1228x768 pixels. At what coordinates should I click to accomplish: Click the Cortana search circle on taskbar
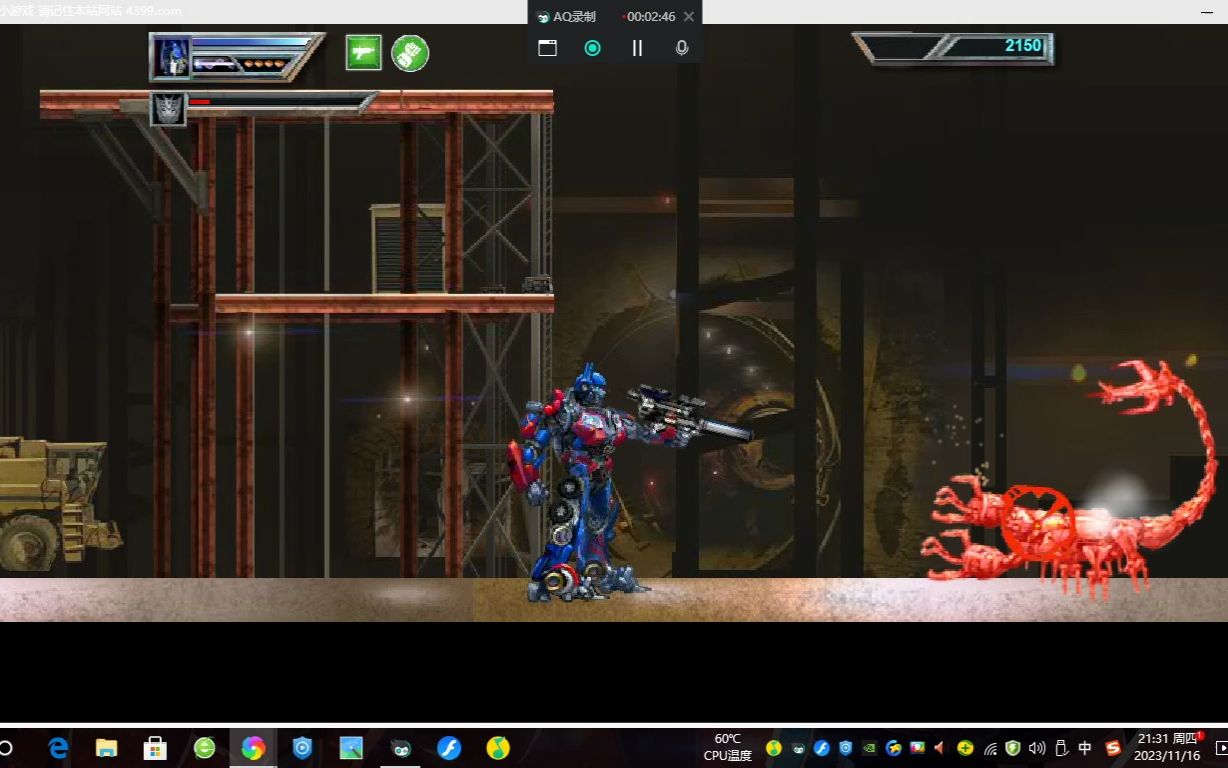pos(5,747)
